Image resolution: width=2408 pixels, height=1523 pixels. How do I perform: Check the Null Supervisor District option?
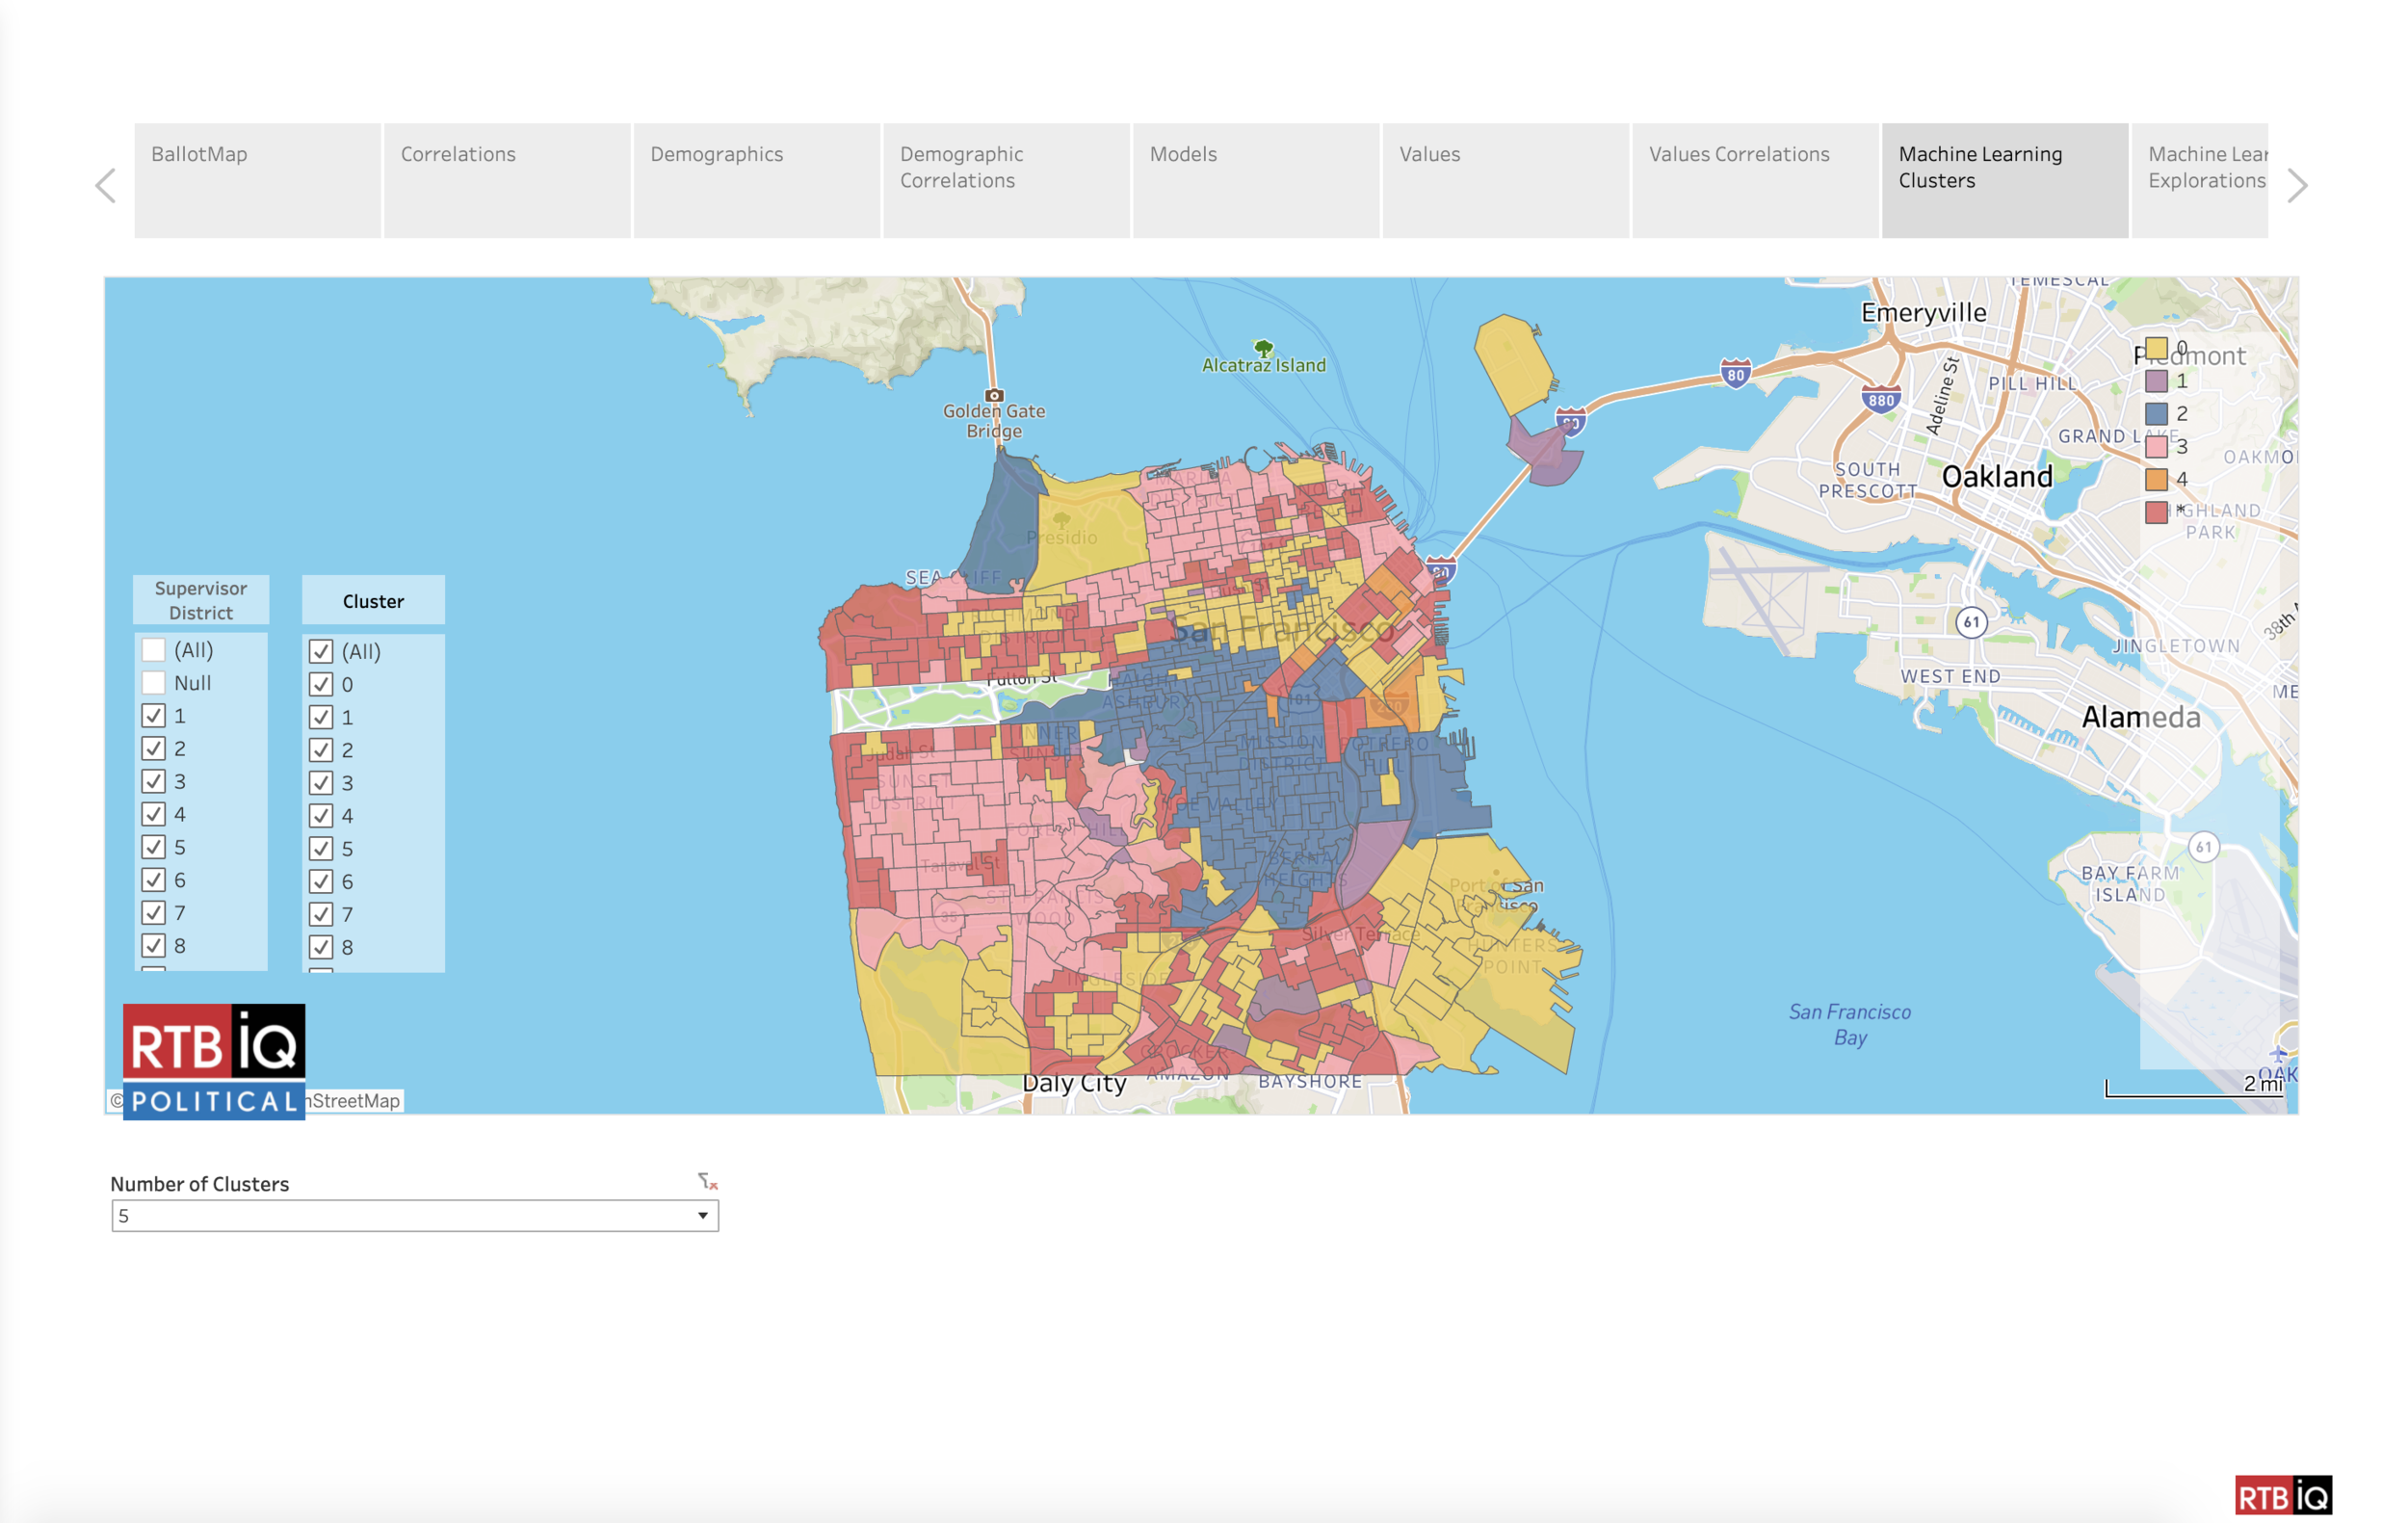[153, 683]
